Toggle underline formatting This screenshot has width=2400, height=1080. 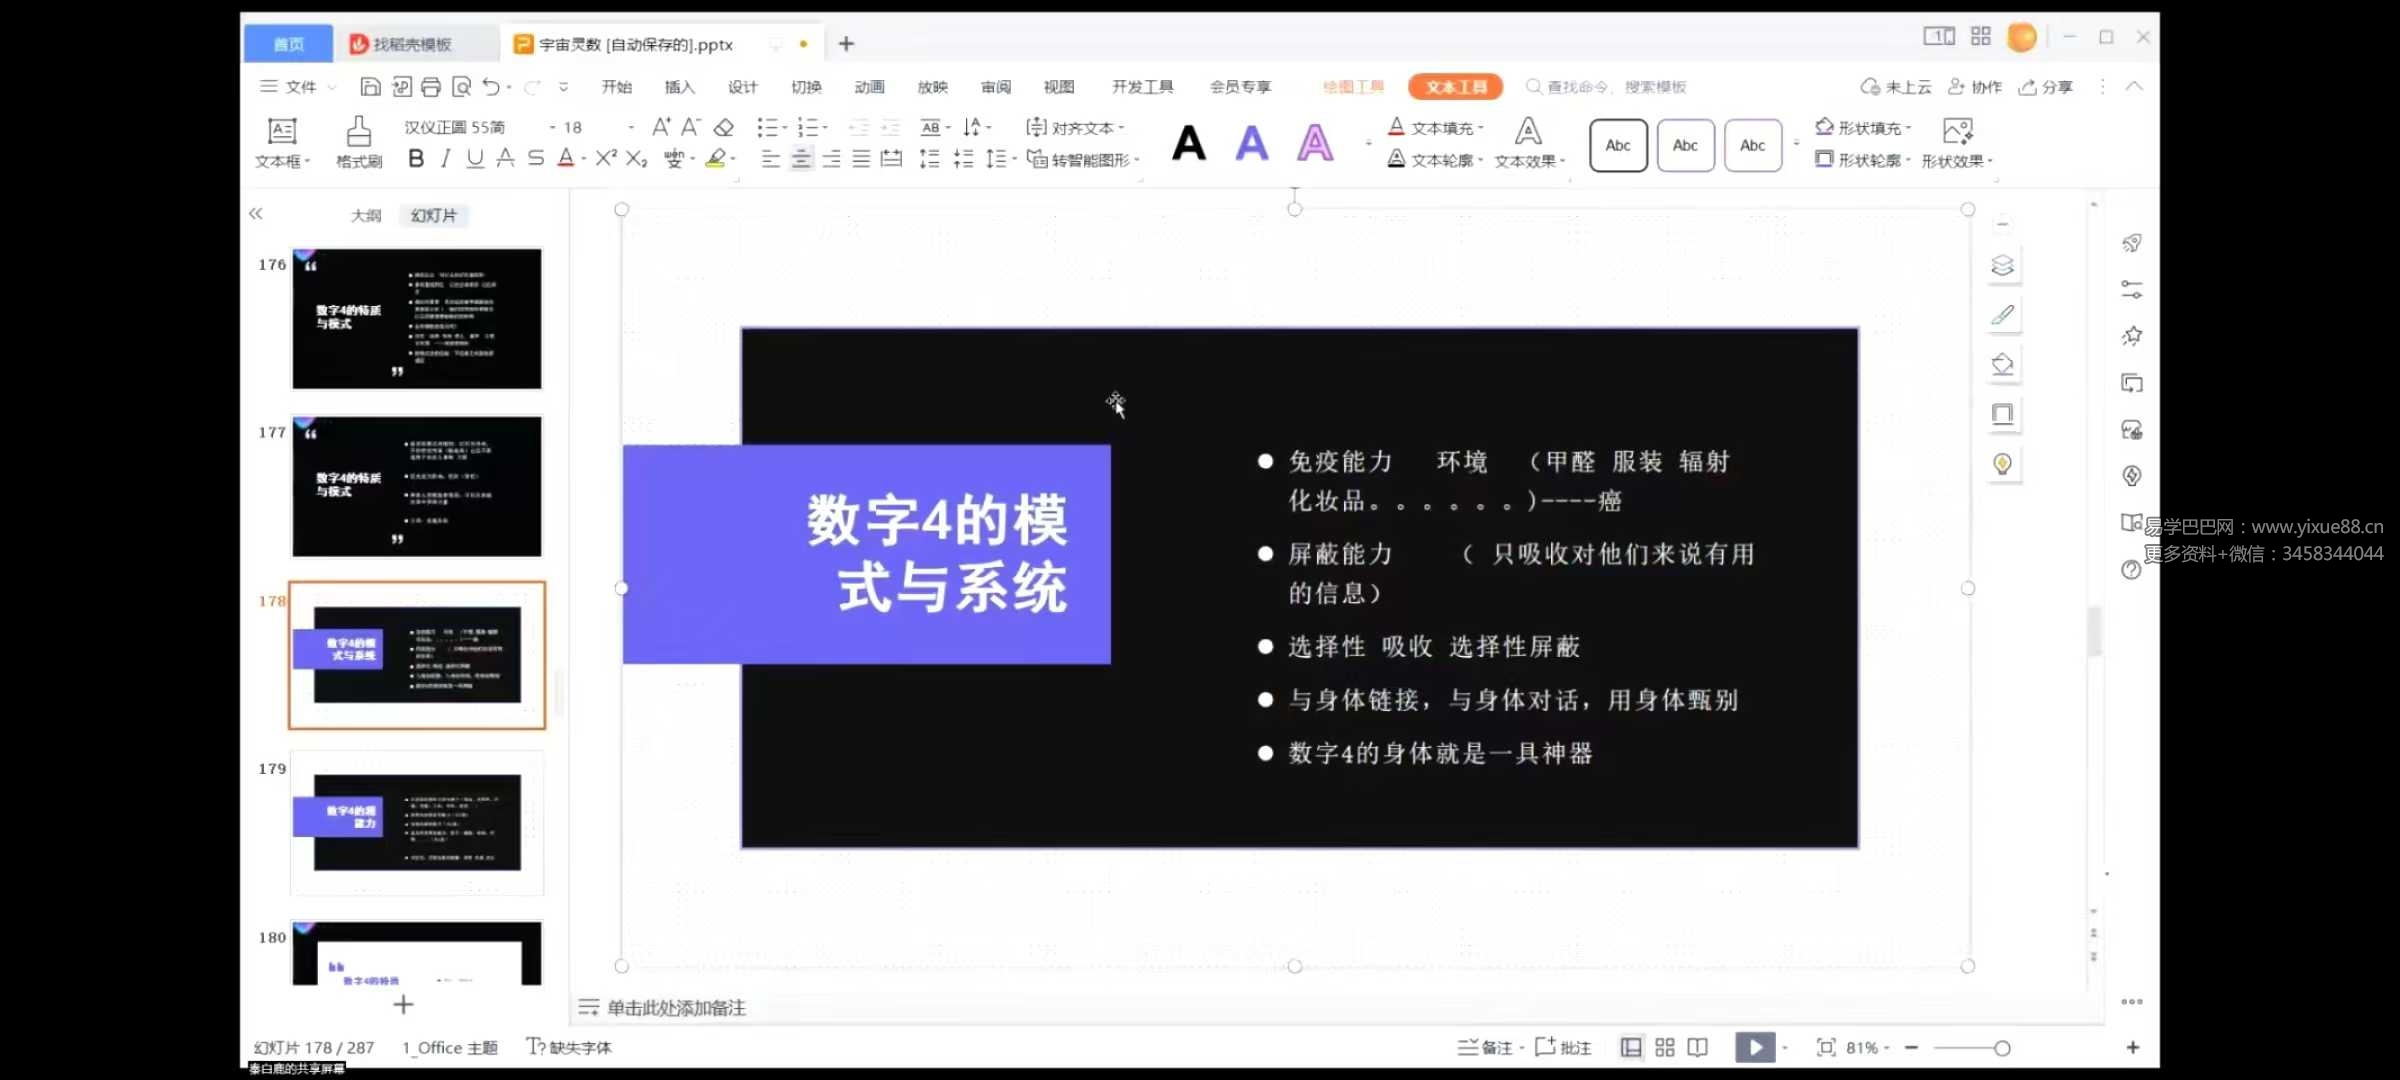point(475,158)
